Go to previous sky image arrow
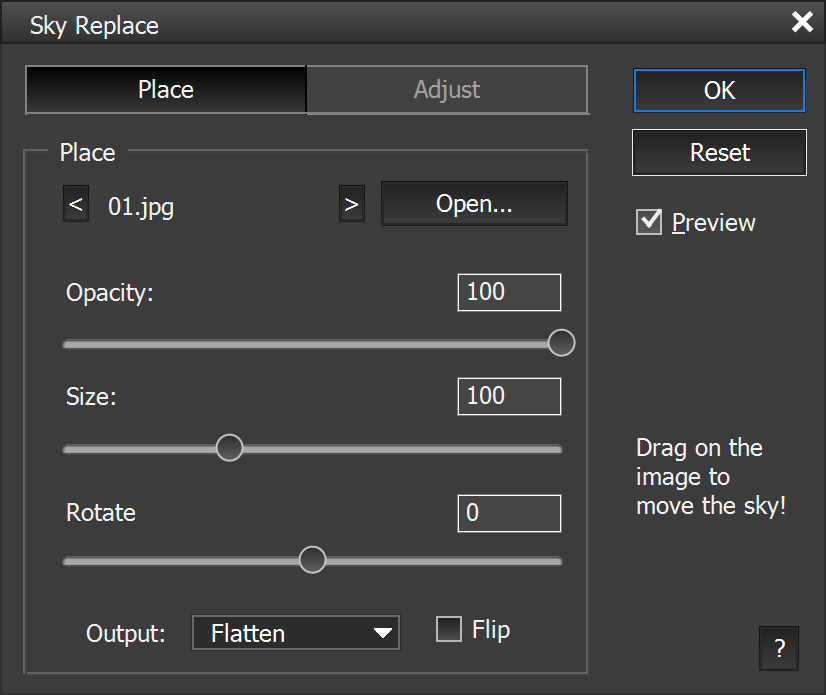This screenshot has height=695, width=826. pos(75,204)
